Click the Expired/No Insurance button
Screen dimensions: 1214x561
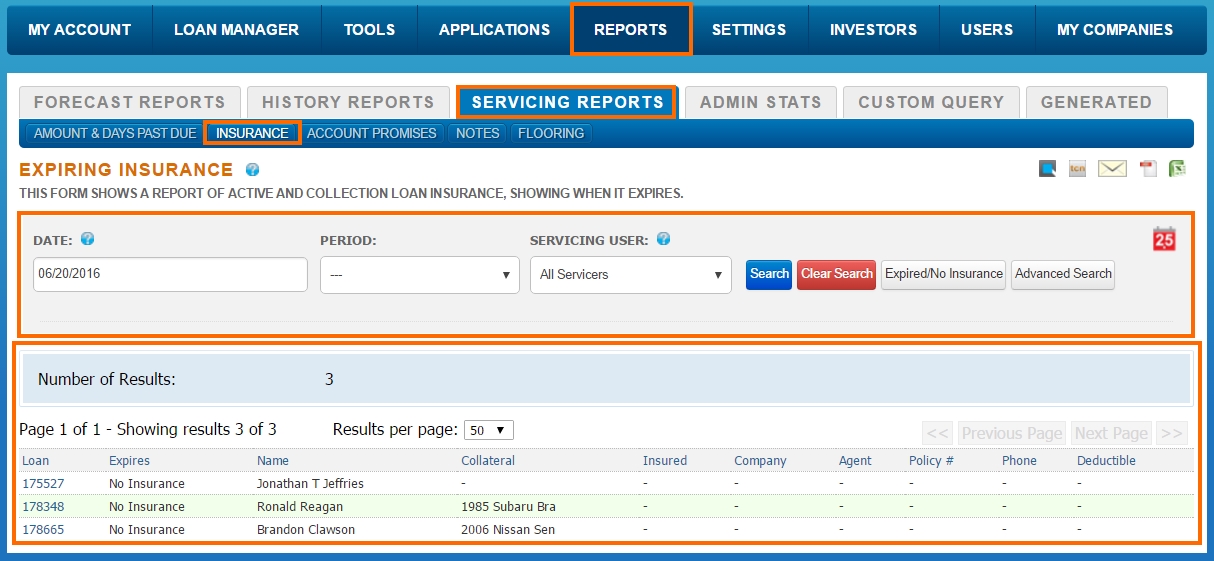pos(943,274)
